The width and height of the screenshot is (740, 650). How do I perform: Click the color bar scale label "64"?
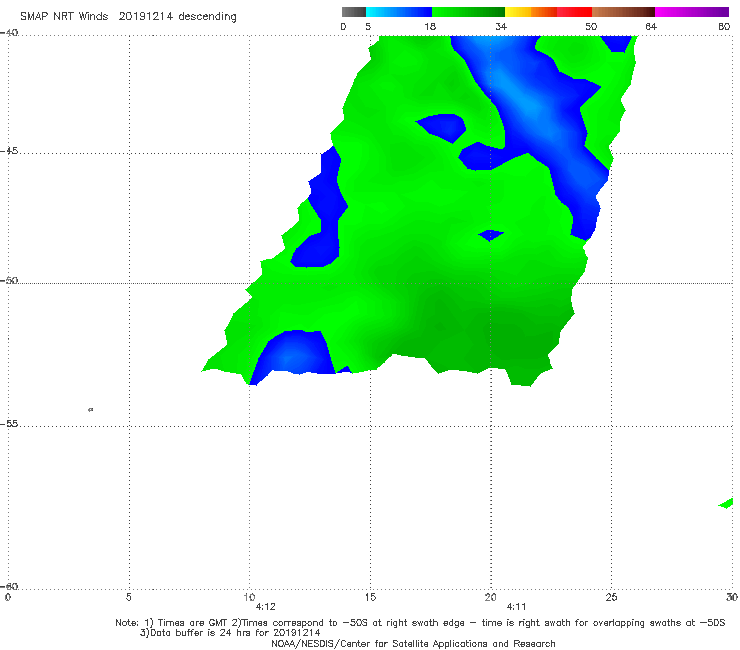(x=651, y=26)
